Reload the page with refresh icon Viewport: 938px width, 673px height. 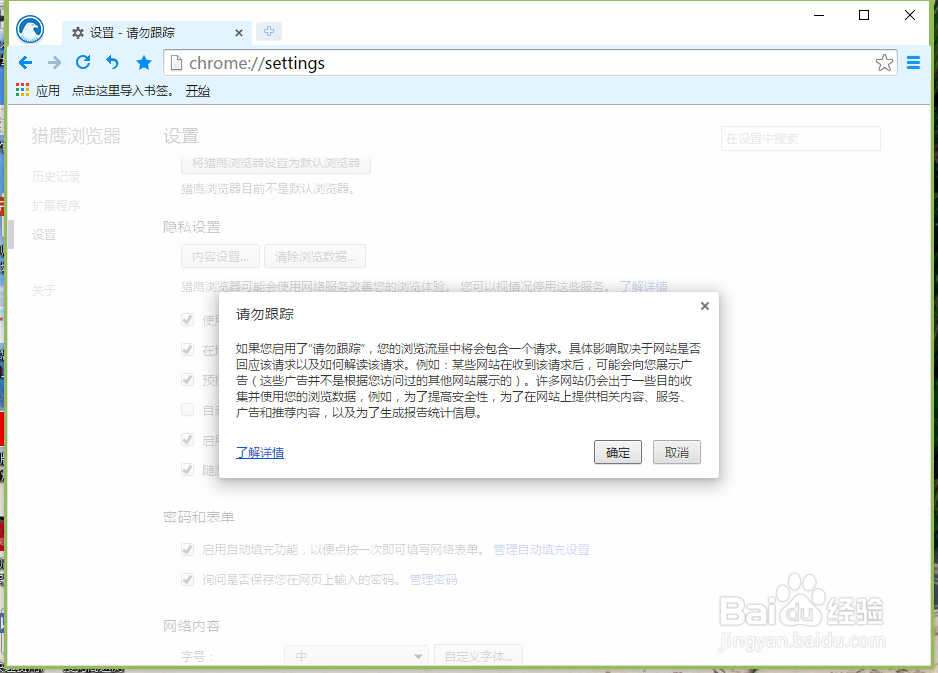point(83,62)
